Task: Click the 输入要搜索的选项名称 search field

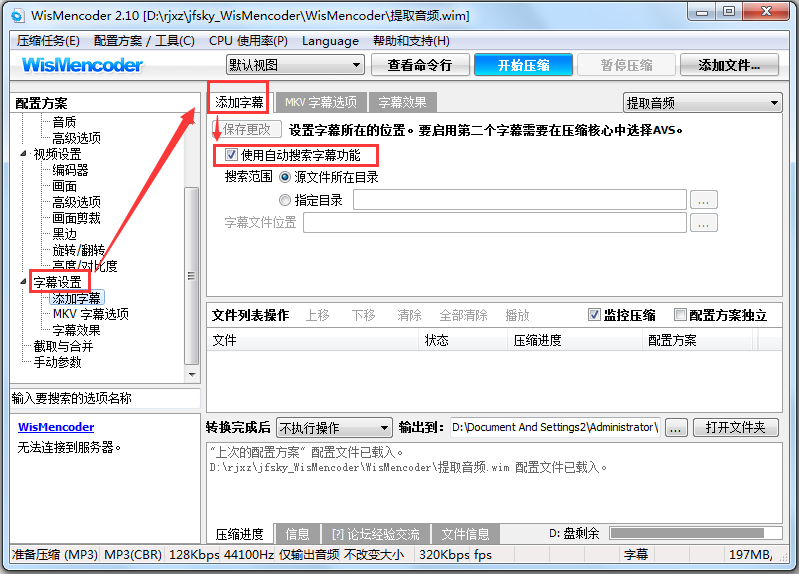Action: [x=105, y=398]
